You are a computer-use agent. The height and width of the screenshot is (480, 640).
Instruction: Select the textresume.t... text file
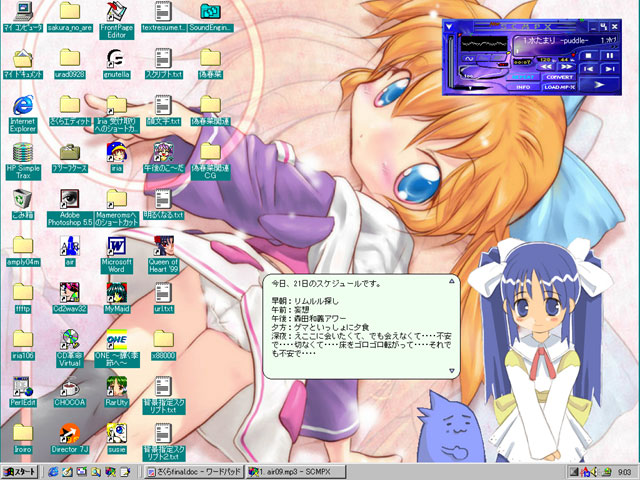coord(164,17)
